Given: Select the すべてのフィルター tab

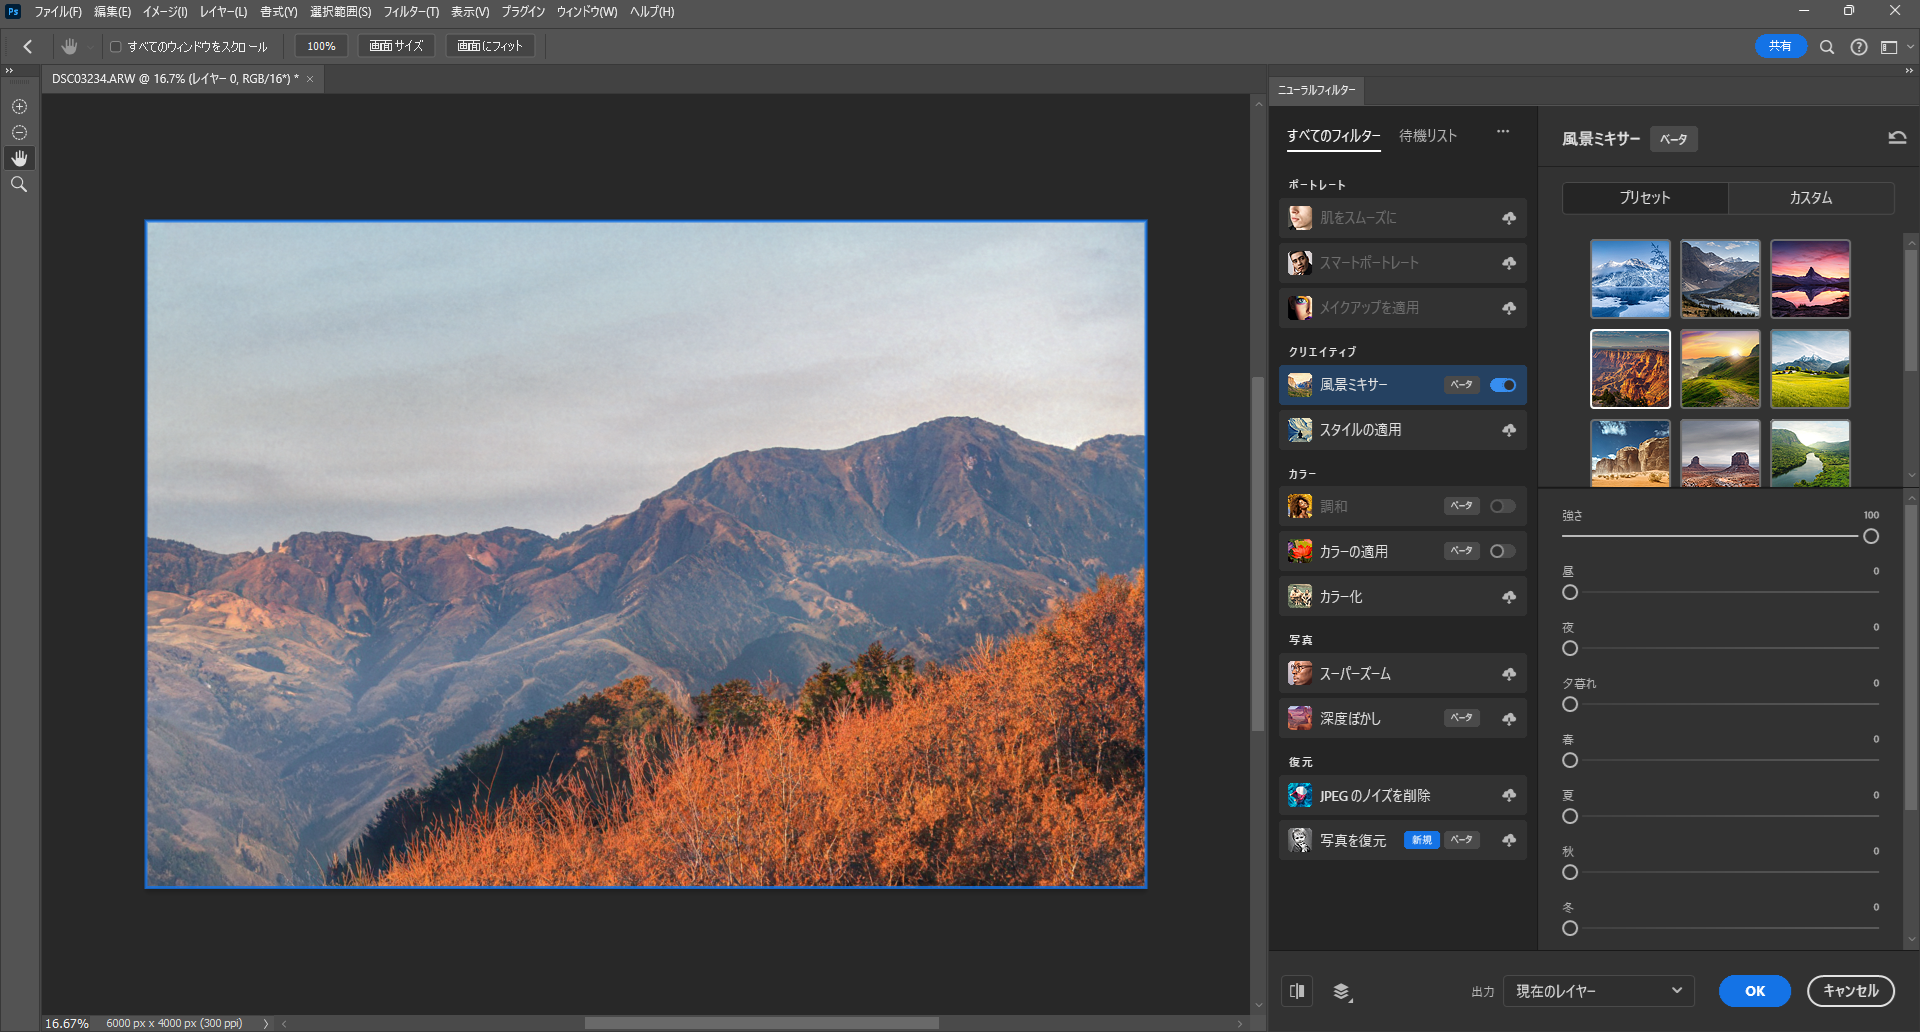Looking at the screenshot, I should click(1333, 136).
